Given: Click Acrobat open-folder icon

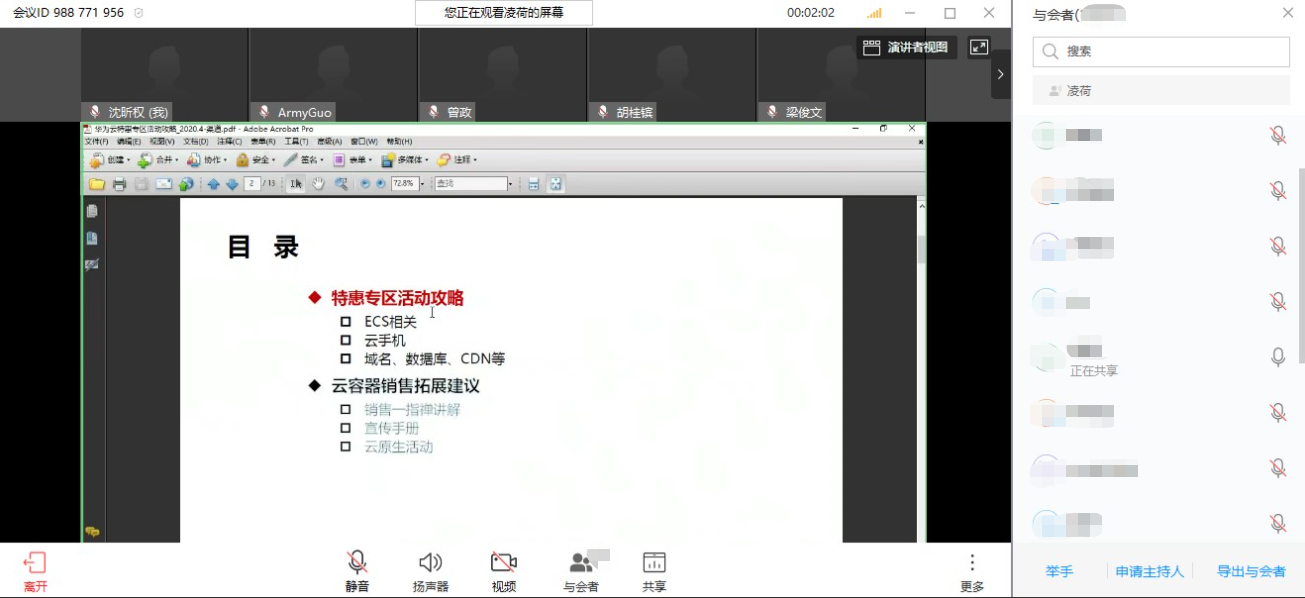Looking at the screenshot, I should (97, 184).
